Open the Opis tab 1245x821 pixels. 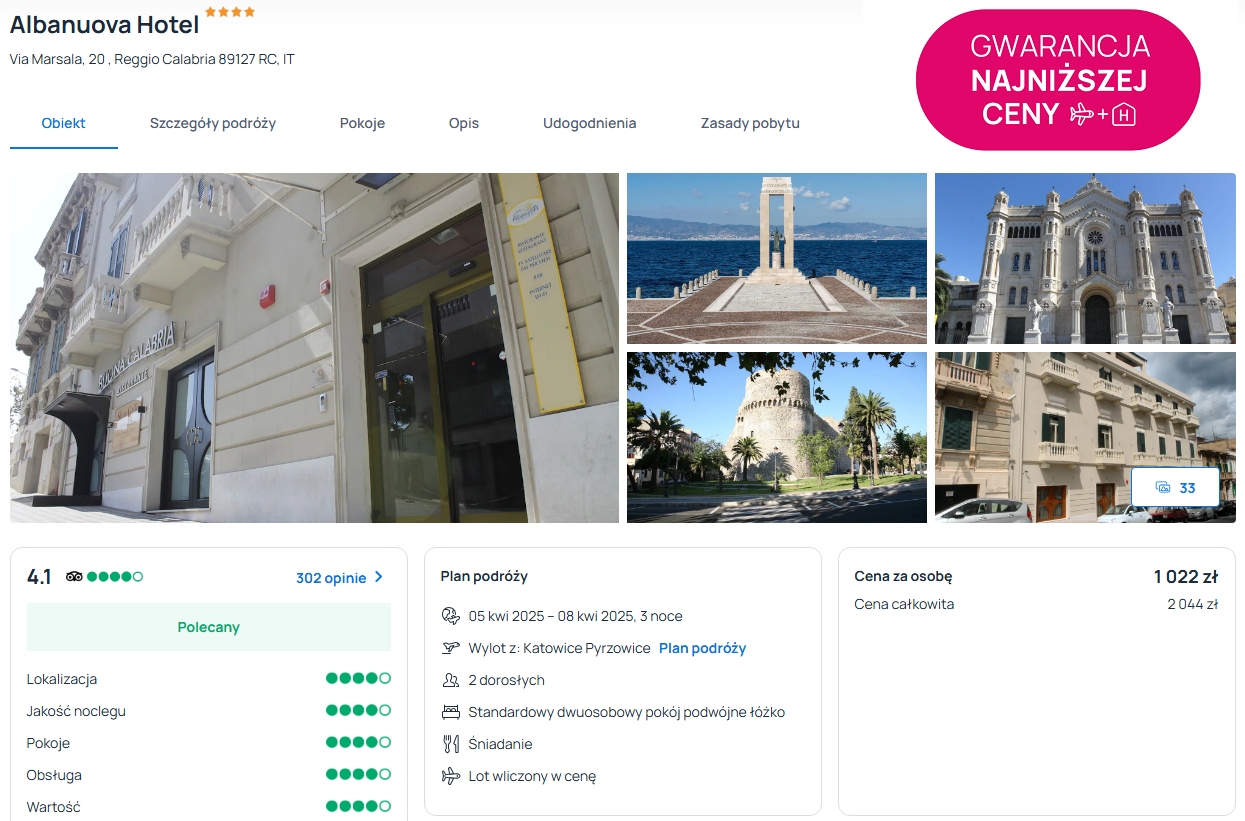464,124
